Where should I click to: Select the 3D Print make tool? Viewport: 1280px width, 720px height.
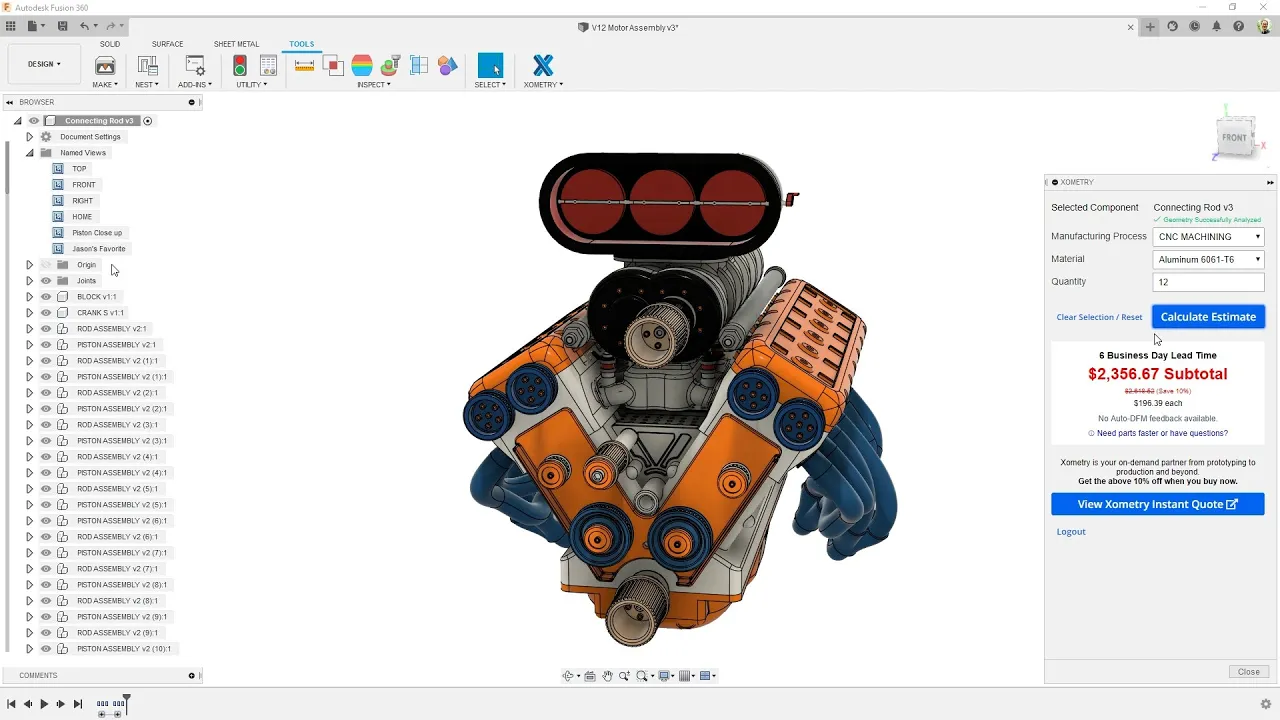point(105,66)
